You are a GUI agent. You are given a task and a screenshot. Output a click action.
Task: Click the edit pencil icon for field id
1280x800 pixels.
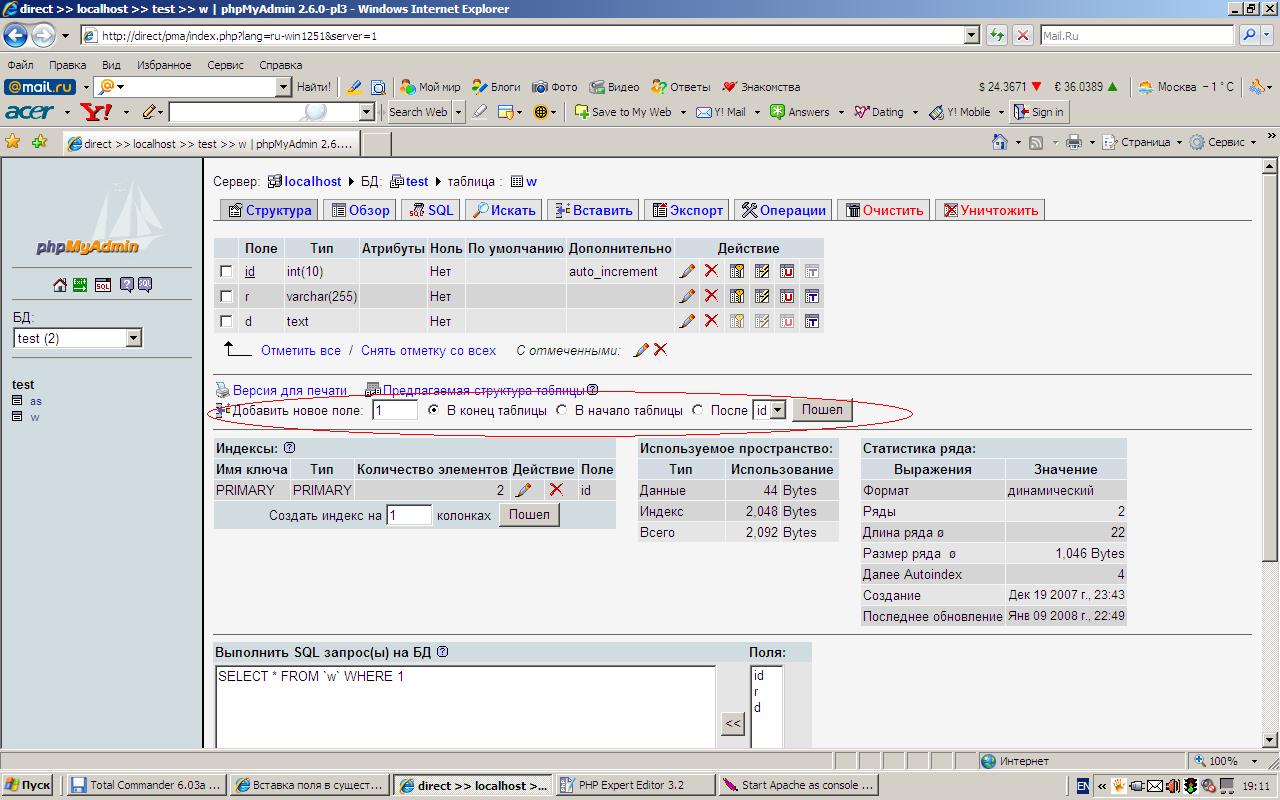(x=687, y=271)
